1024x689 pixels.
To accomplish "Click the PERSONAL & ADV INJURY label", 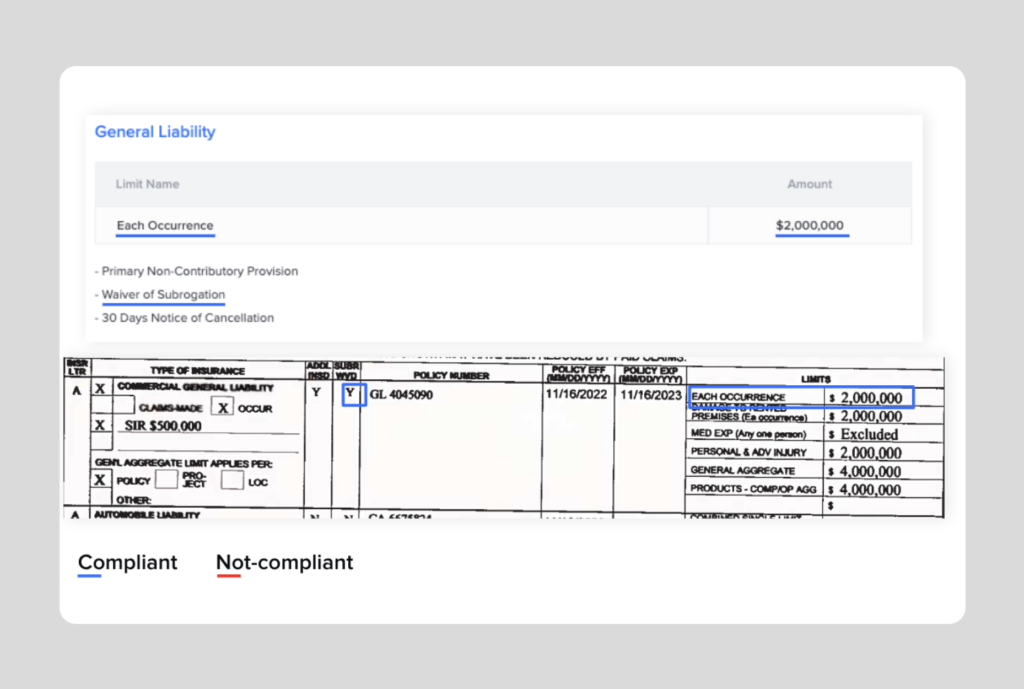I will pos(748,452).
